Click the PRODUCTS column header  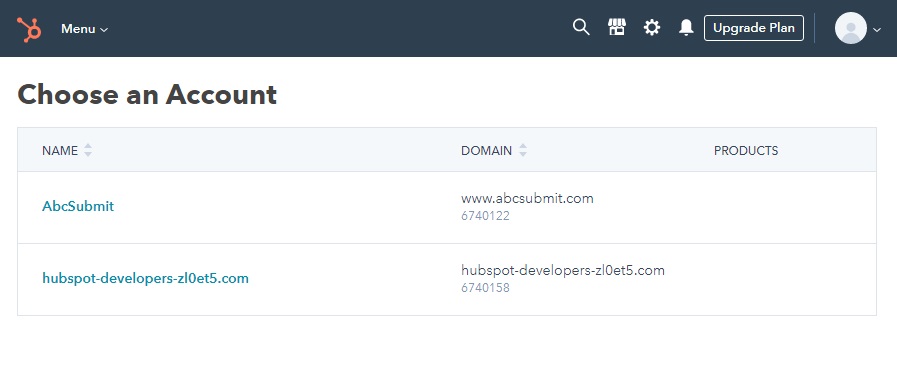click(746, 151)
